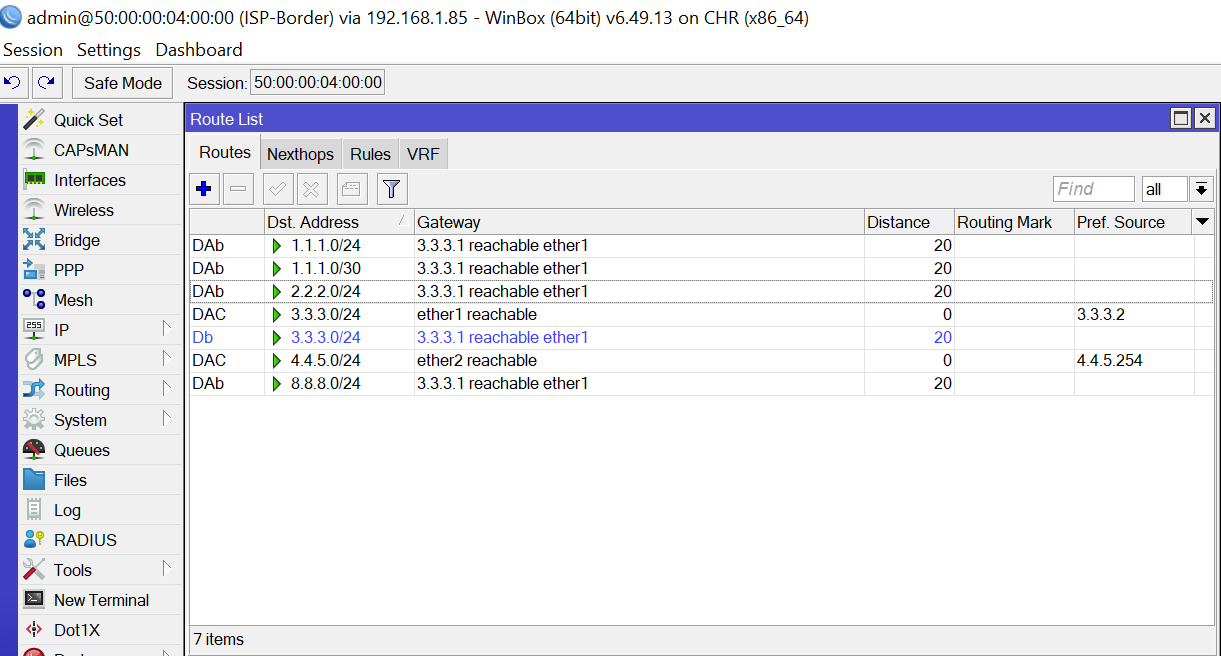
Task: Switch to the Nexthops tab
Action: [300, 154]
